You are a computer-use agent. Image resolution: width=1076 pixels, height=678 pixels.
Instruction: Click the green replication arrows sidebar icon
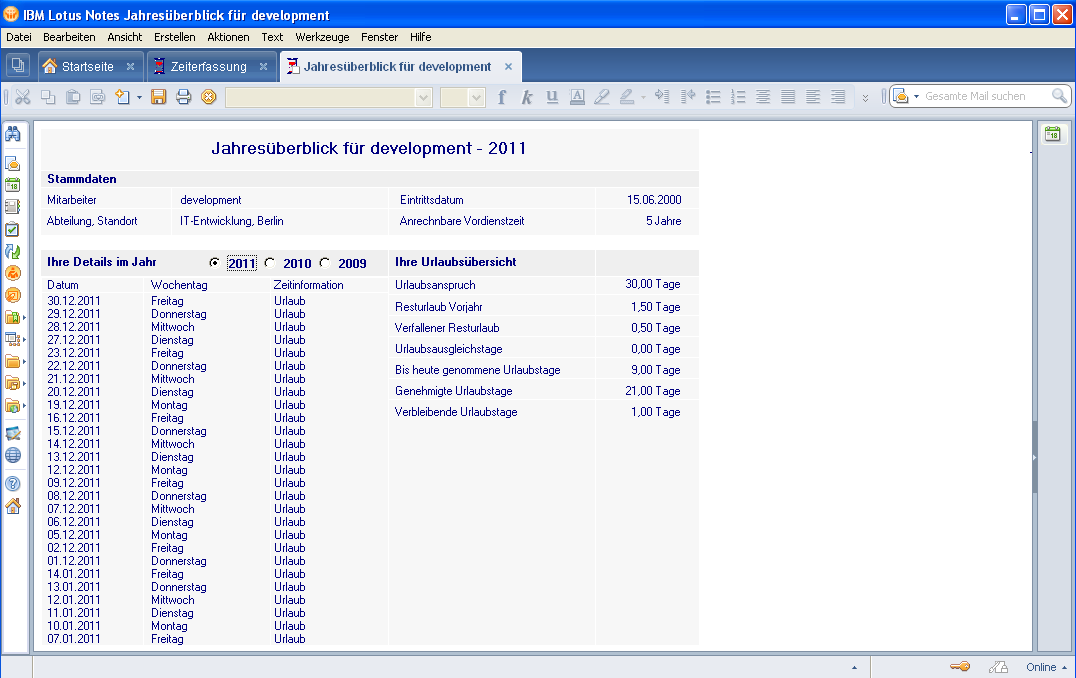click(x=13, y=251)
